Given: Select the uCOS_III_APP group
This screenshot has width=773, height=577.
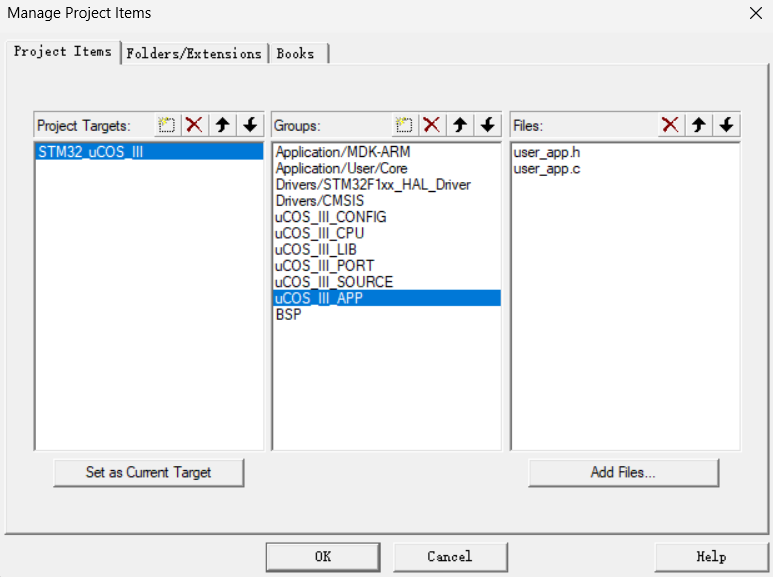Looking at the screenshot, I should [x=386, y=298].
